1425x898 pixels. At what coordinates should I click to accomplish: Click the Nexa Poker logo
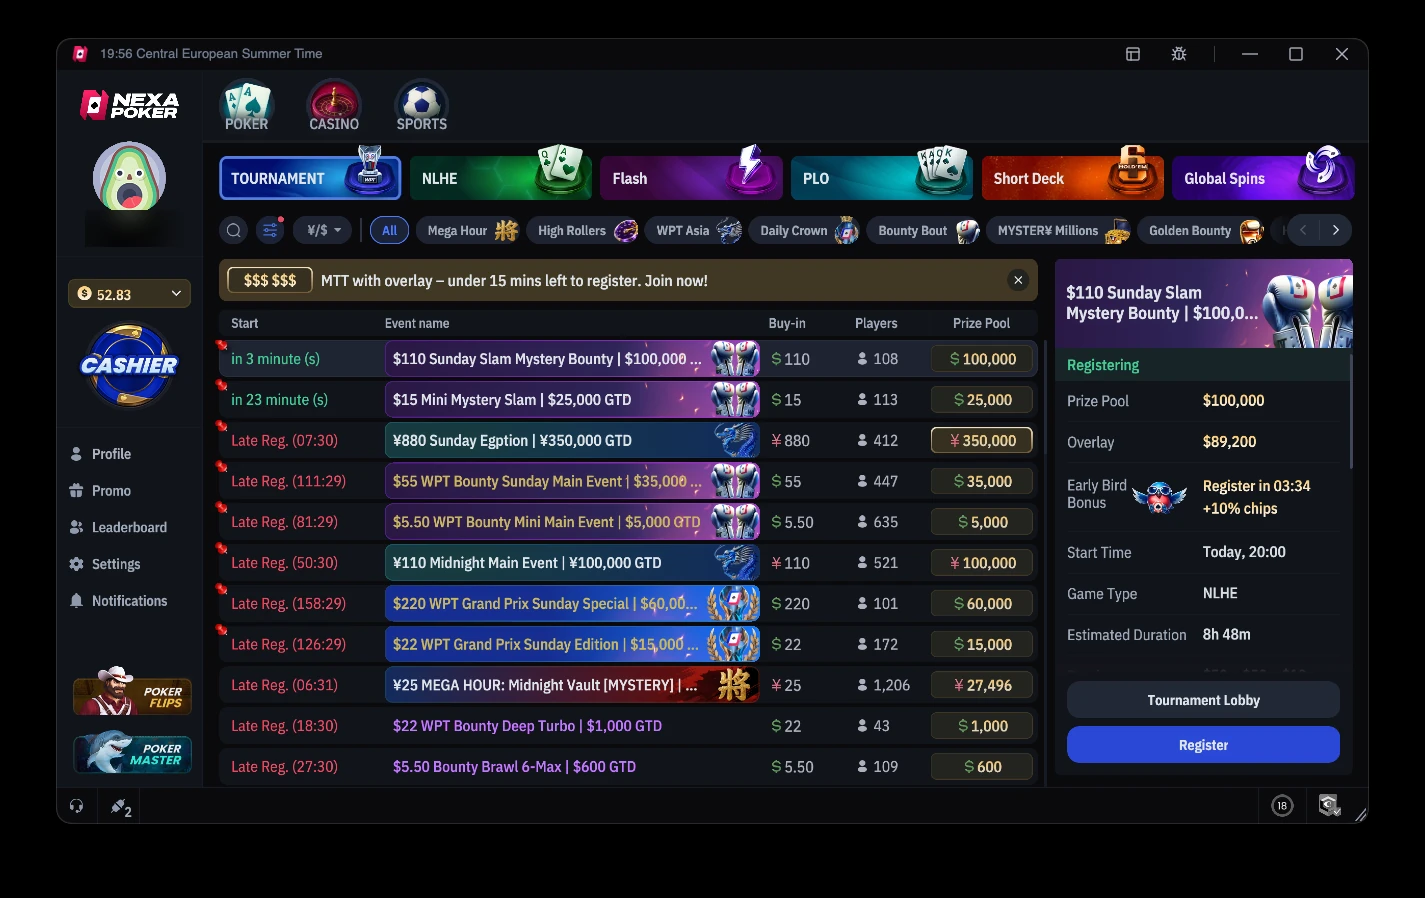tap(130, 105)
